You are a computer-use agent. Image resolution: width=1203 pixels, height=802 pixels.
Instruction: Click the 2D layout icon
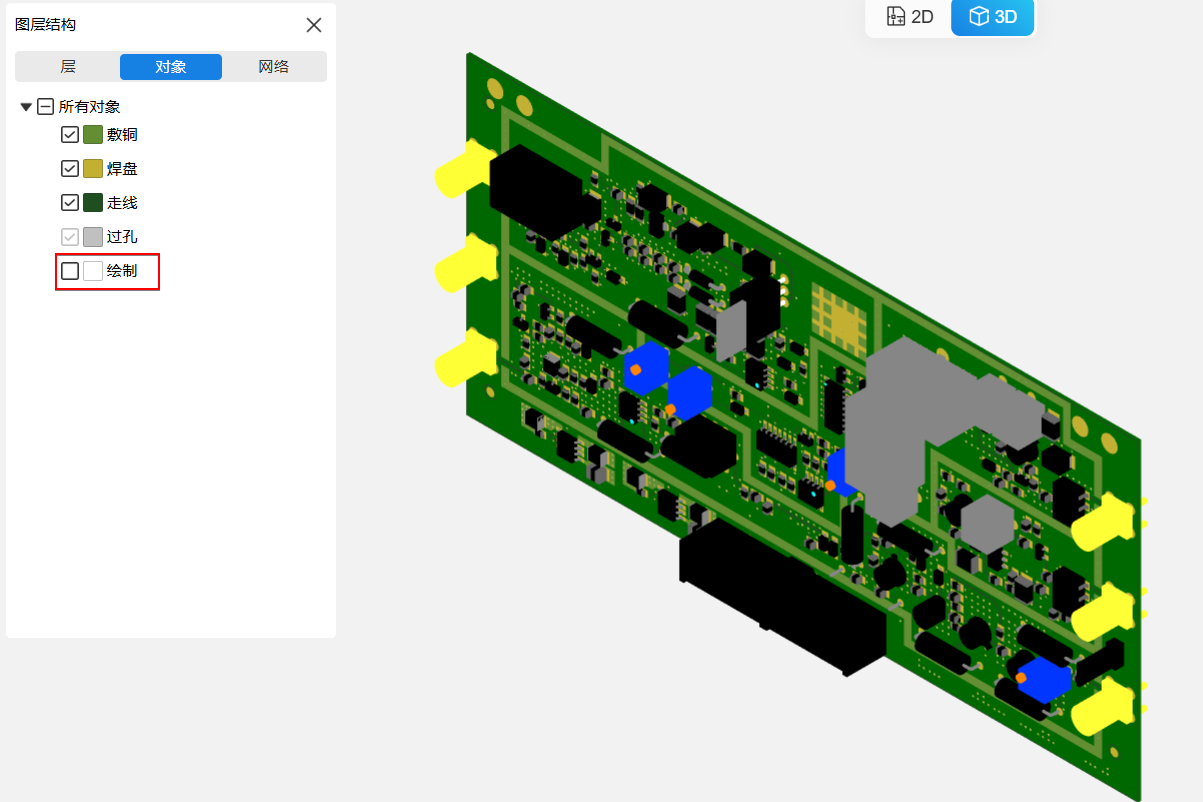pyautogui.click(x=896, y=17)
